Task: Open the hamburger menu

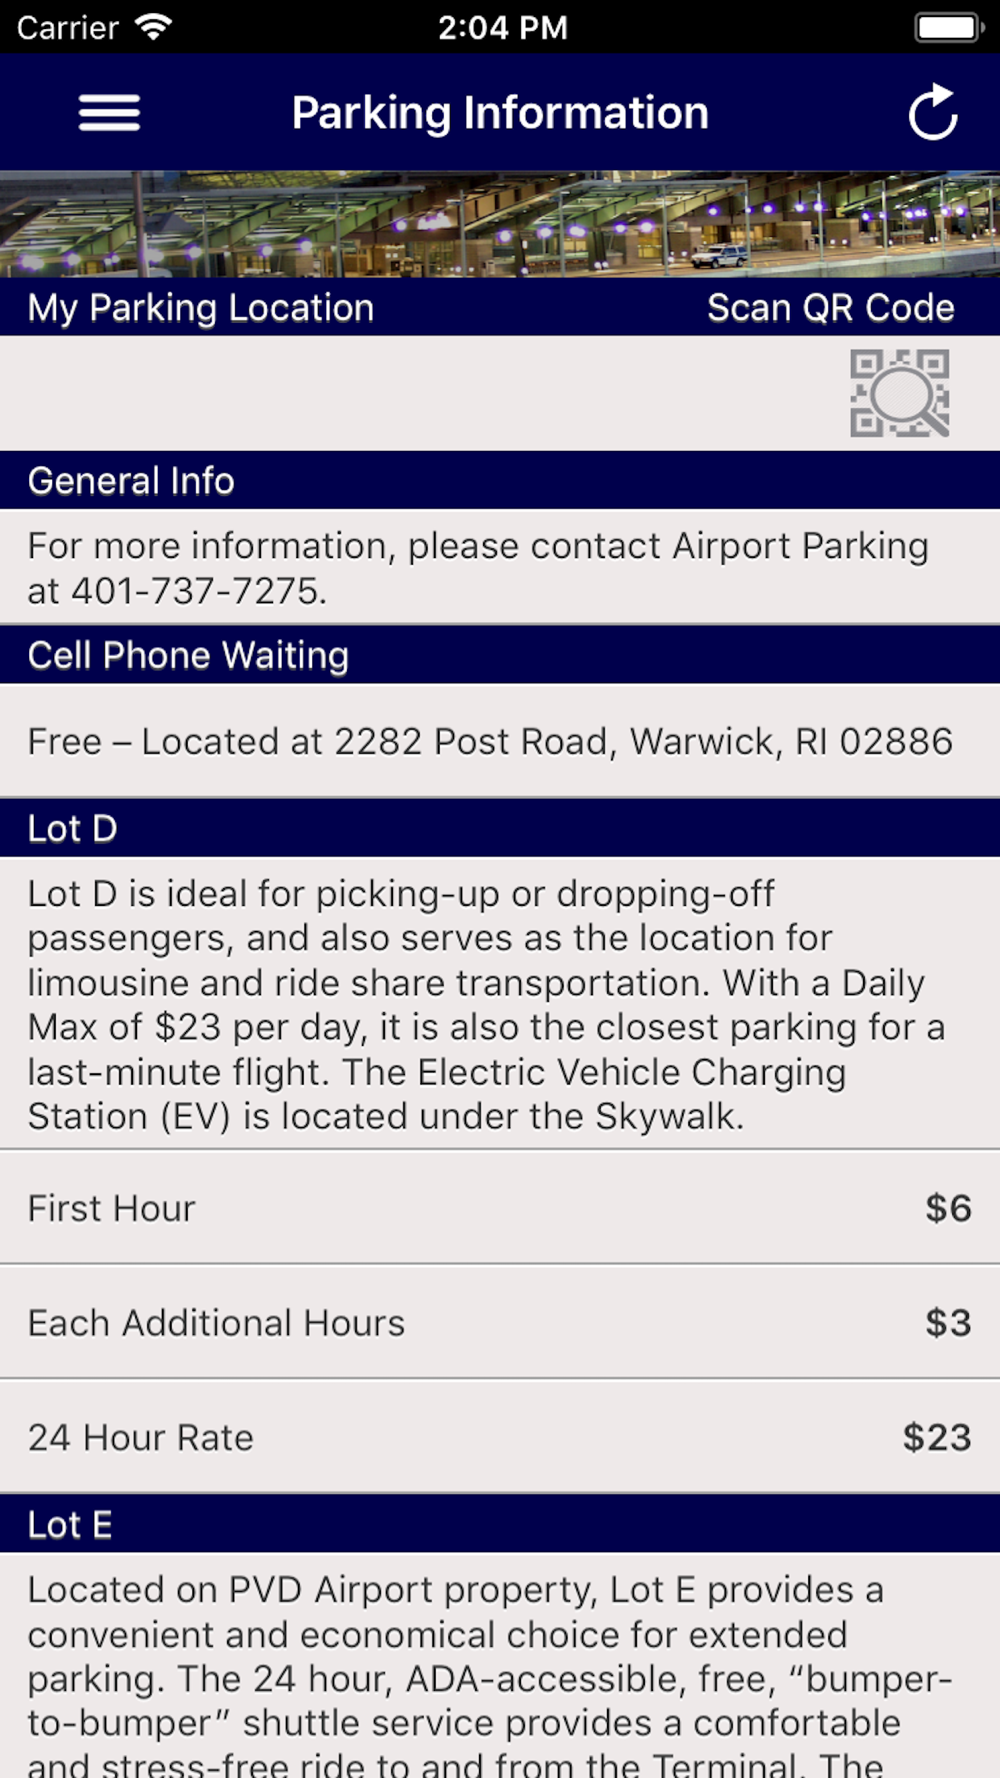Action: tap(109, 113)
